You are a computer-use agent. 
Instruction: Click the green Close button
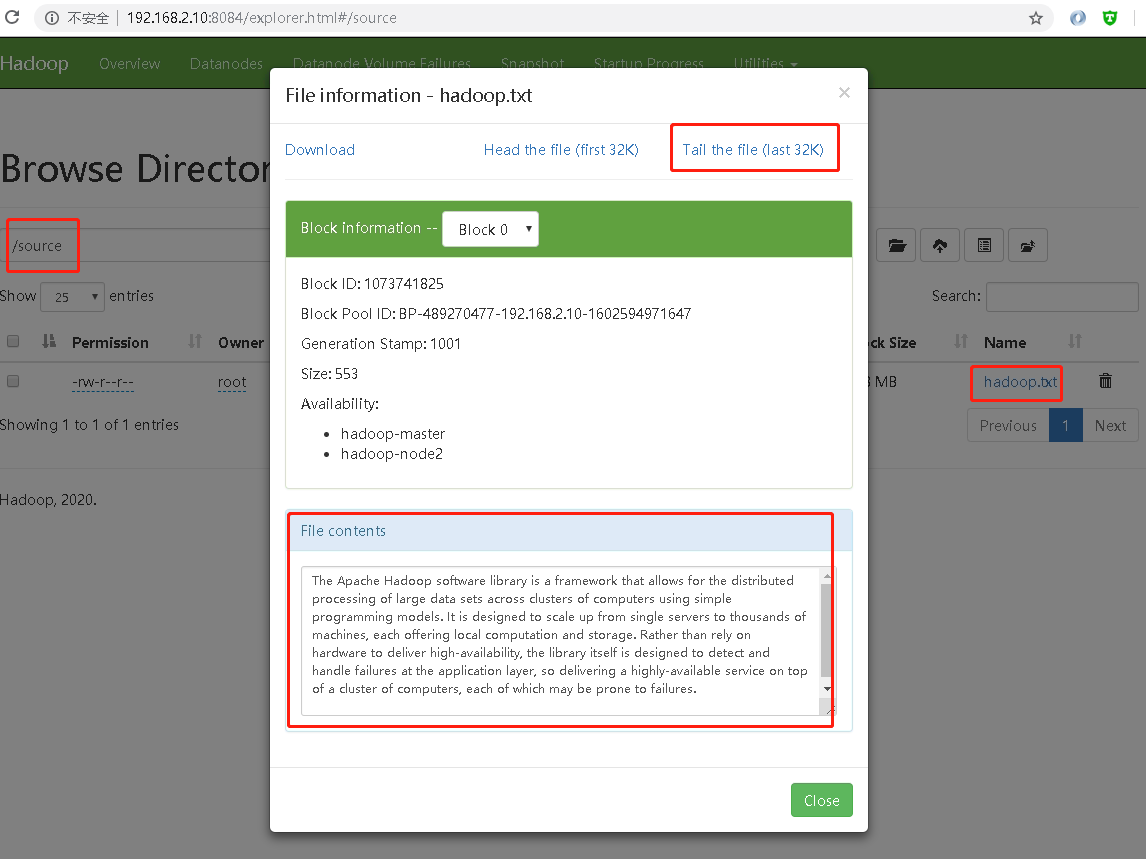tap(821, 801)
